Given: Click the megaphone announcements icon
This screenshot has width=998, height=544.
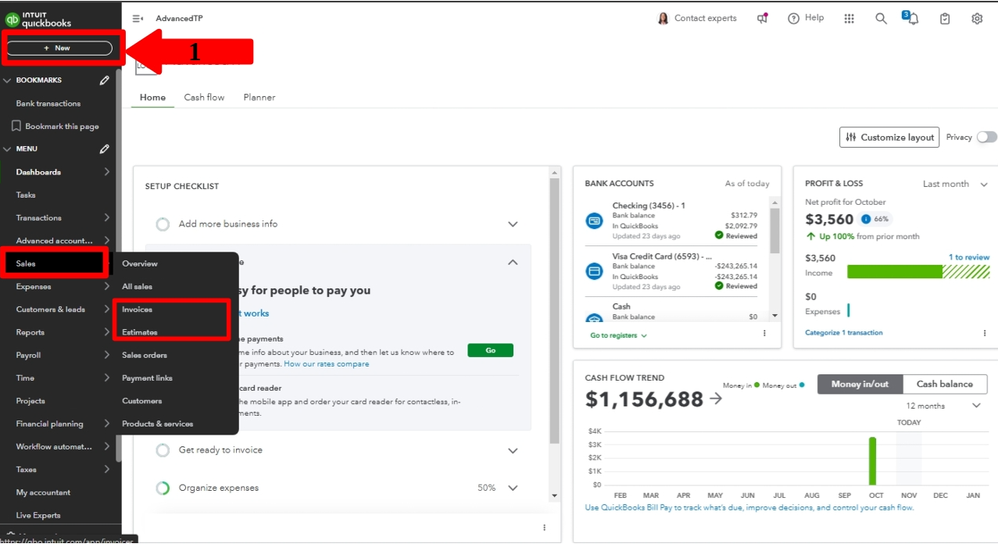Looking at the screenshot, I should click(x=762, y=18).
